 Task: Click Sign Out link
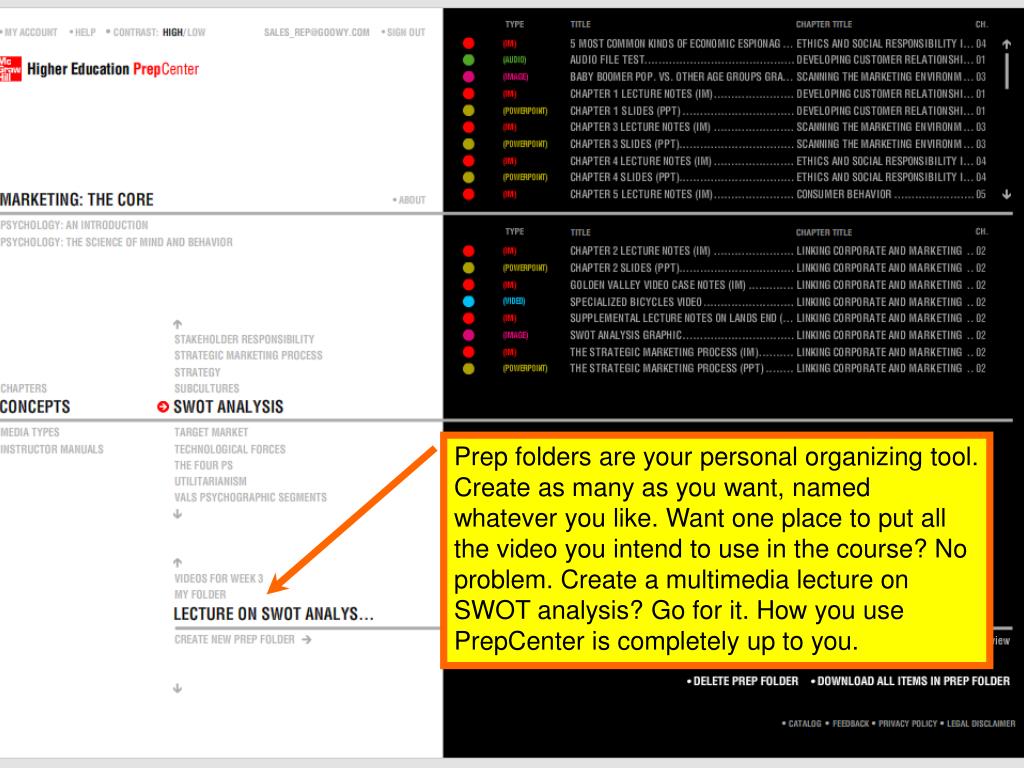click(406, 32)
